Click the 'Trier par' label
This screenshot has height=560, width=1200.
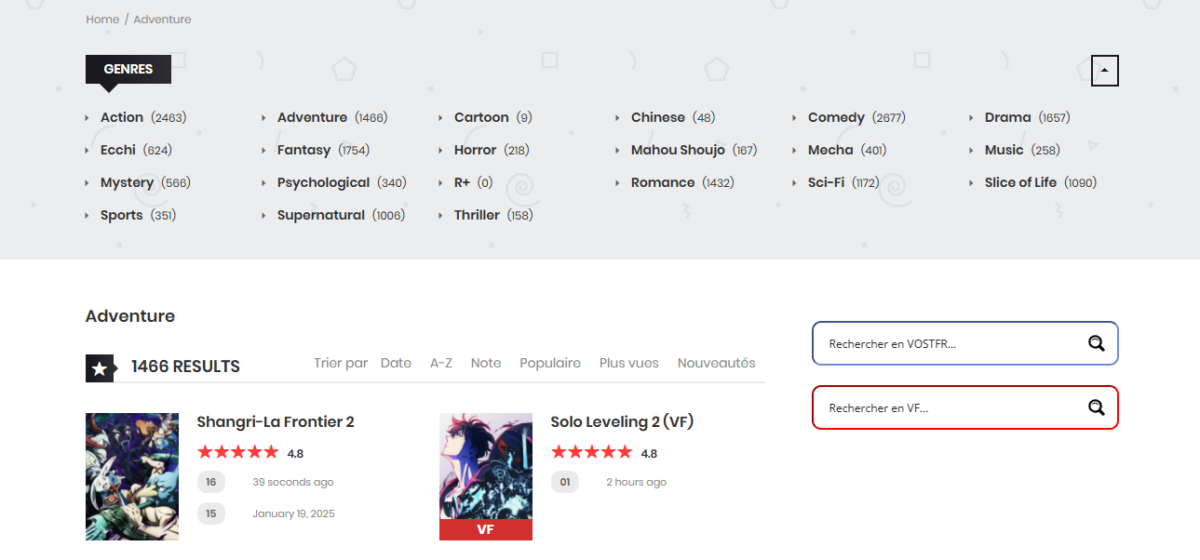[x=341, y=363]
